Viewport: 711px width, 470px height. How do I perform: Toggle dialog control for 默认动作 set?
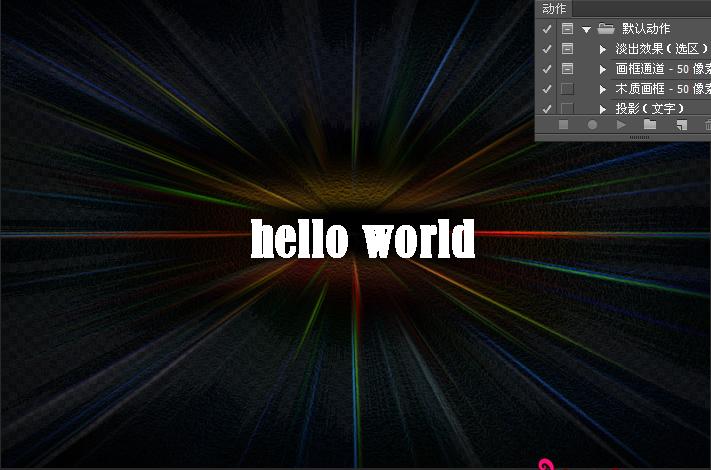click(567, 29)
